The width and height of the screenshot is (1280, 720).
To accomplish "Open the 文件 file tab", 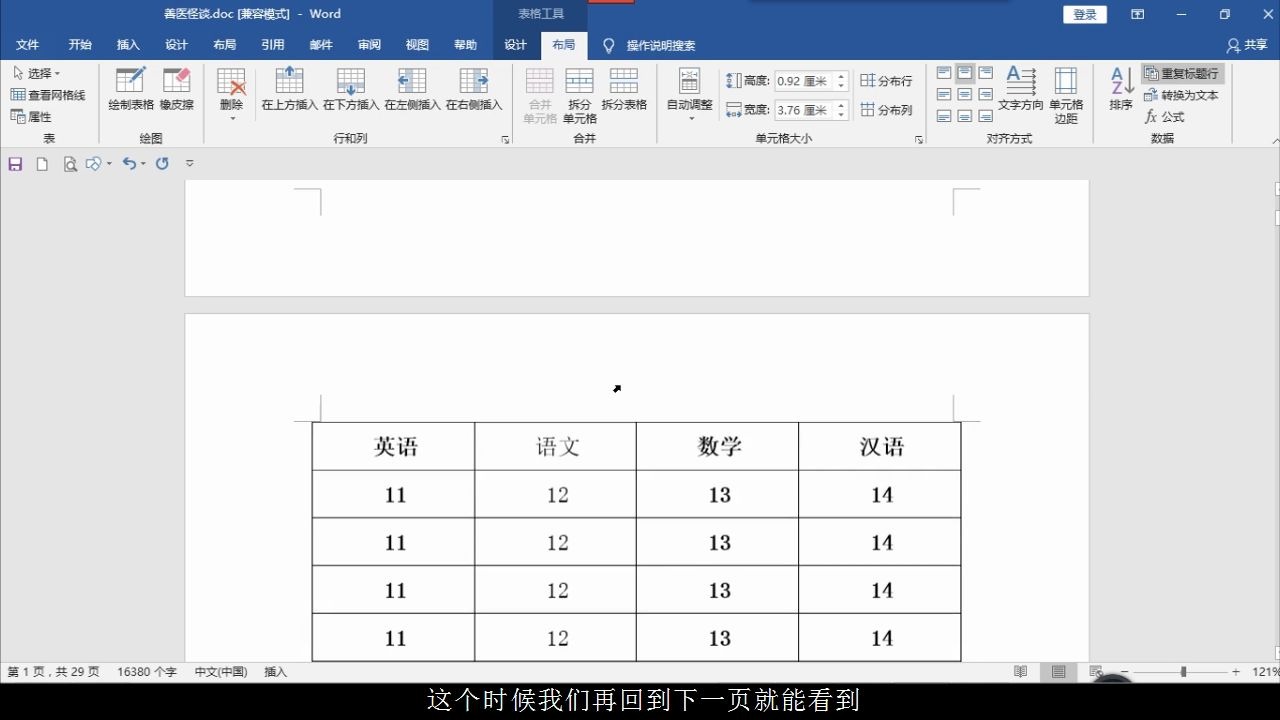I will click(27, 45).
